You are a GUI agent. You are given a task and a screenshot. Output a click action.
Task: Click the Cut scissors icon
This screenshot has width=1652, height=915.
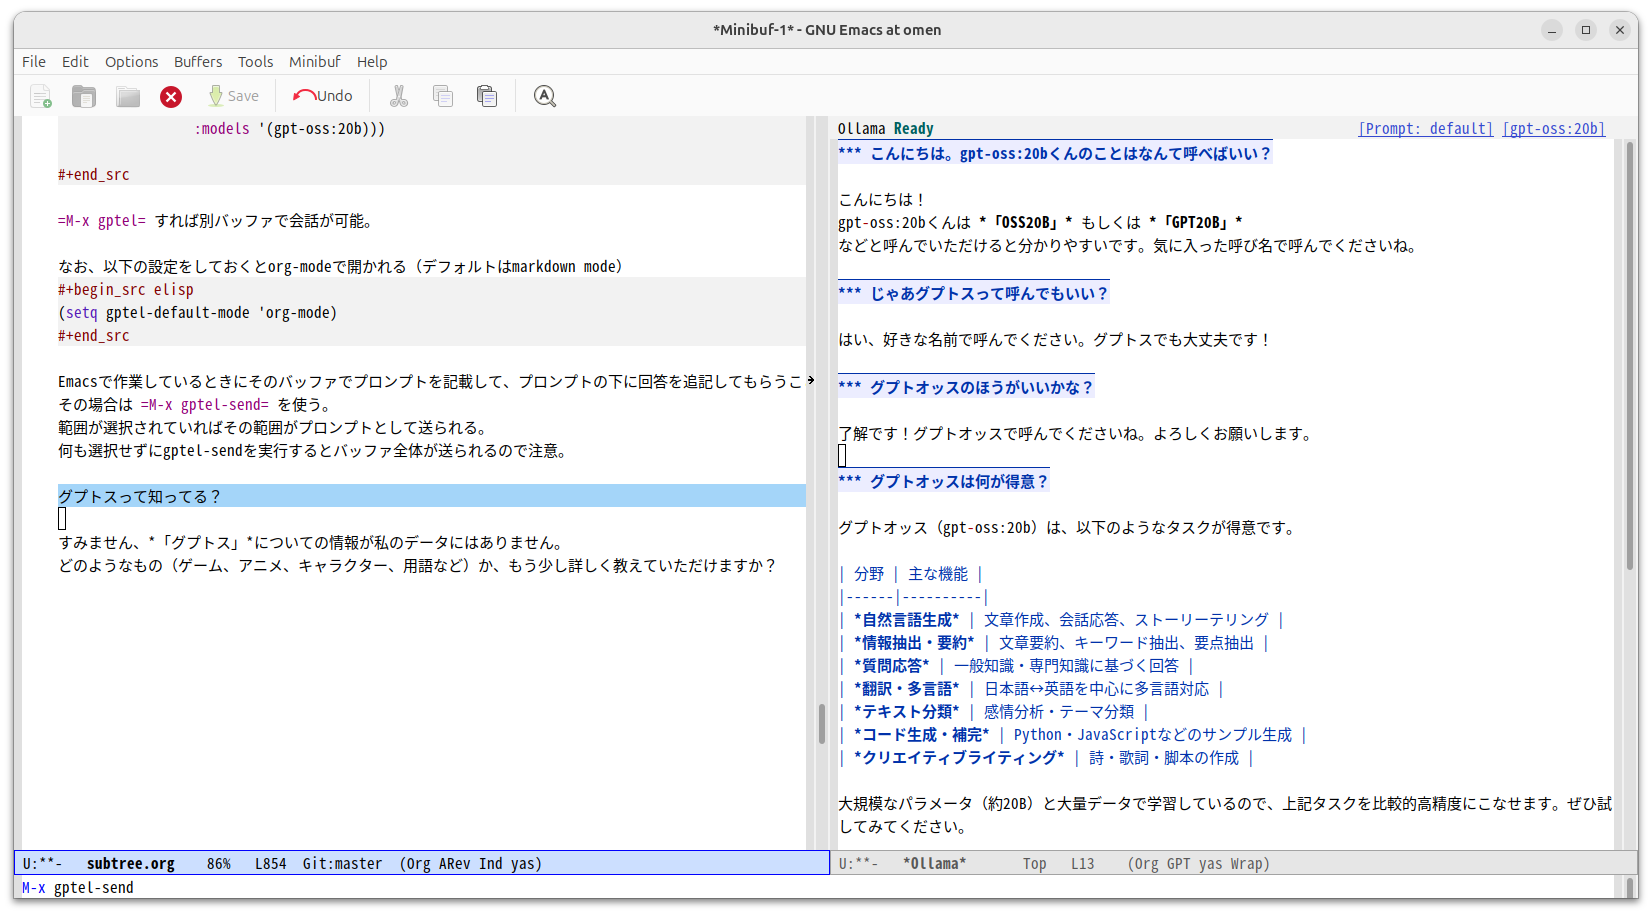tap(399, 96)
